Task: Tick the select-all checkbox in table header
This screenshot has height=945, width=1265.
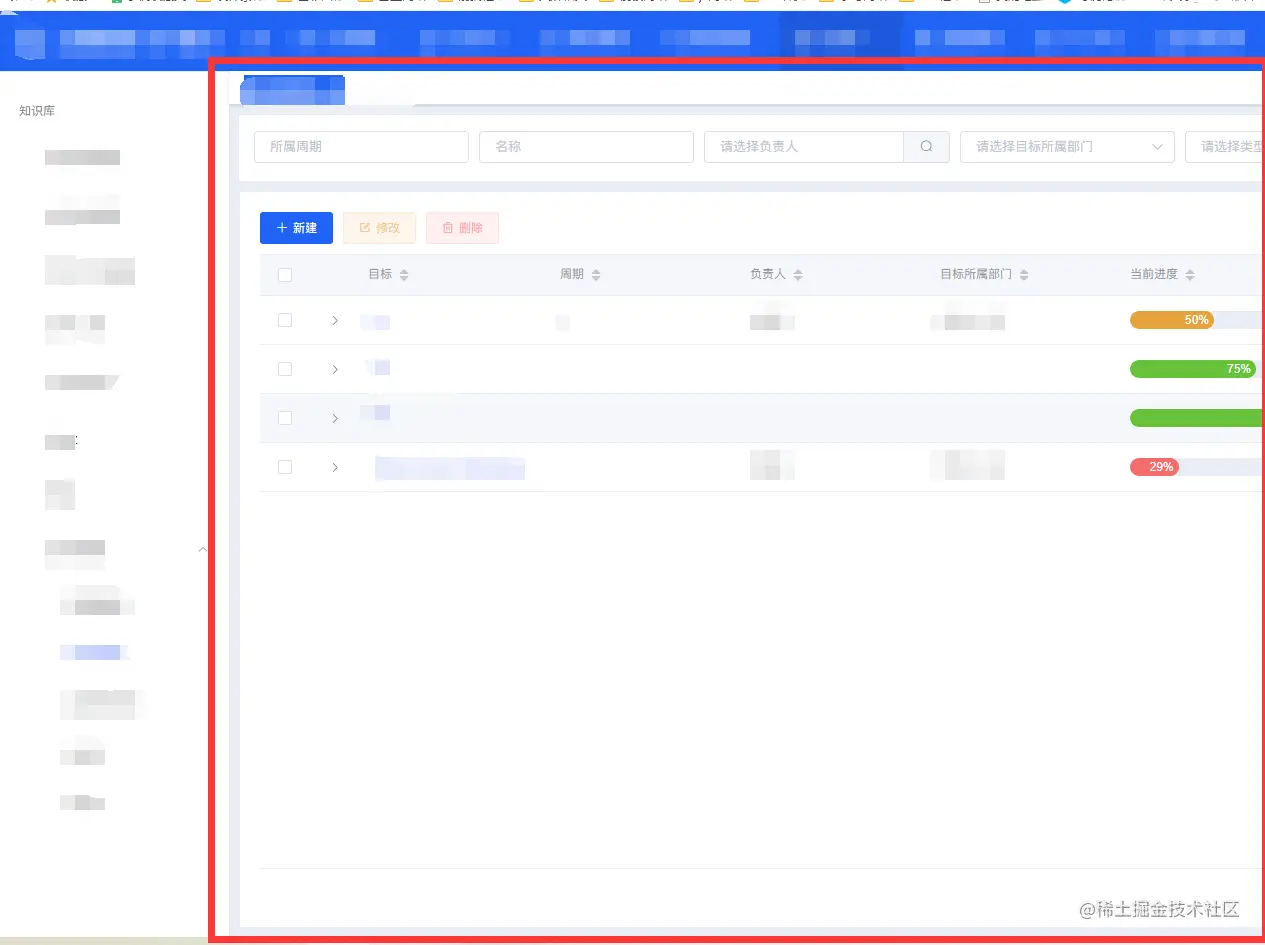Action: (x=285, y=275)
